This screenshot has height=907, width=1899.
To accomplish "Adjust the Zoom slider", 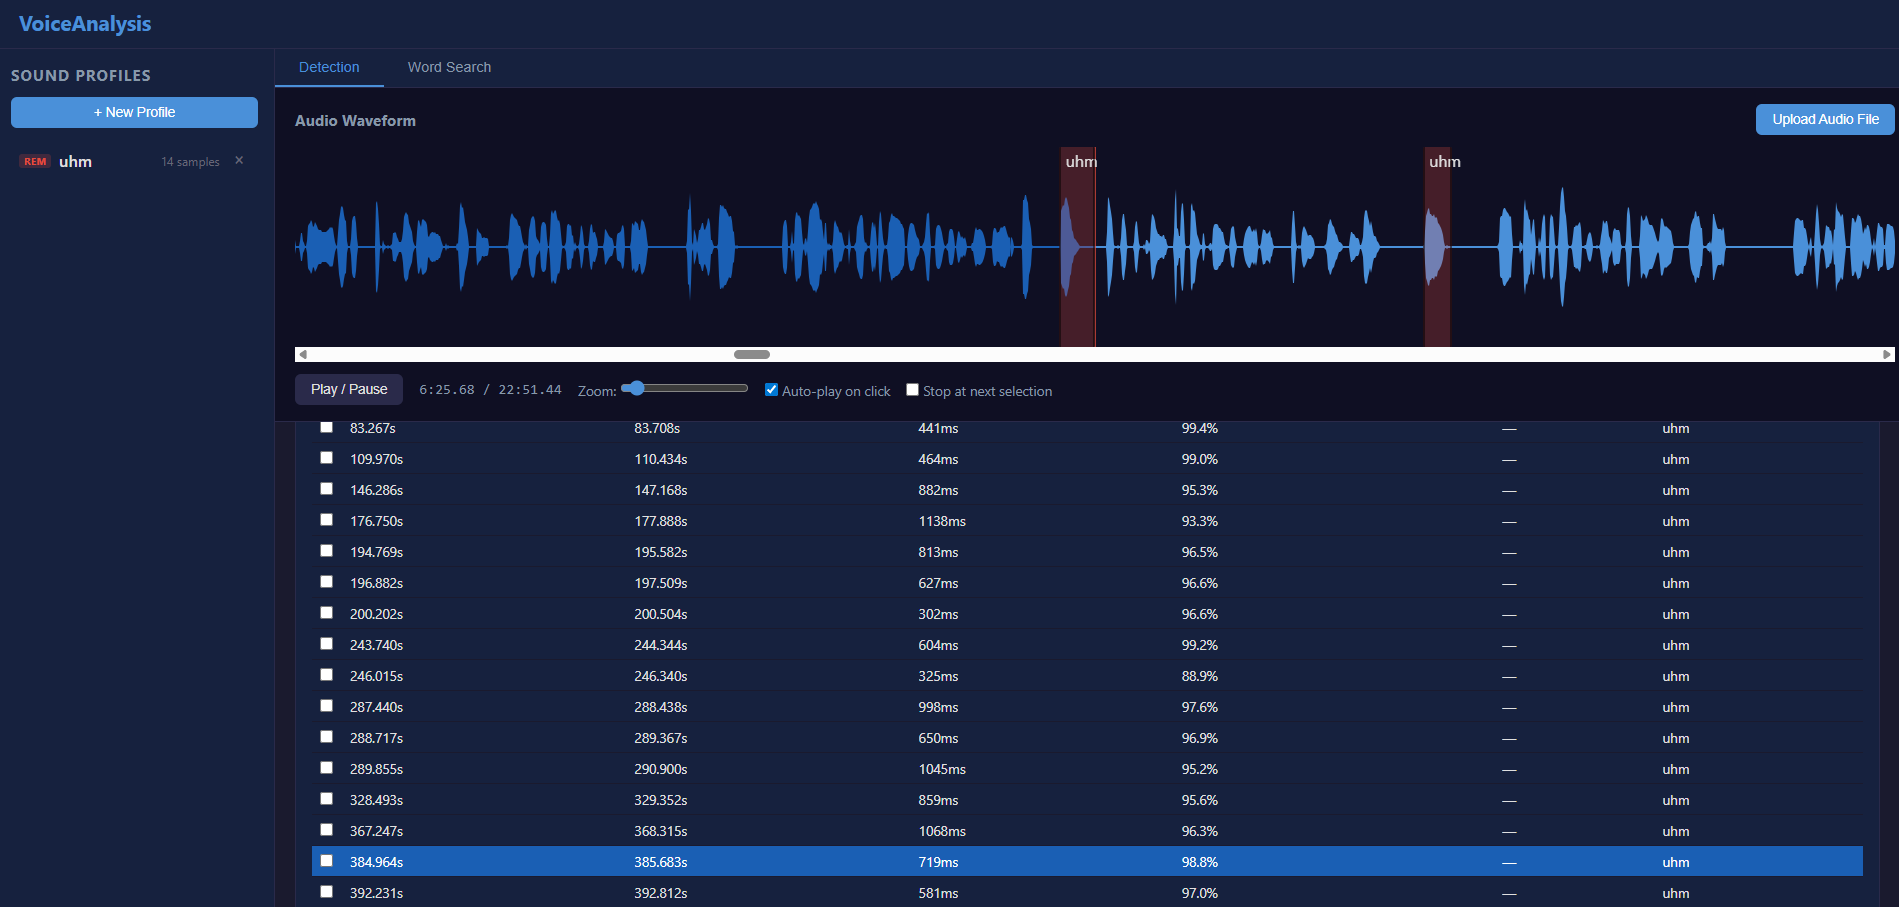I will click(x=684, y=388).
